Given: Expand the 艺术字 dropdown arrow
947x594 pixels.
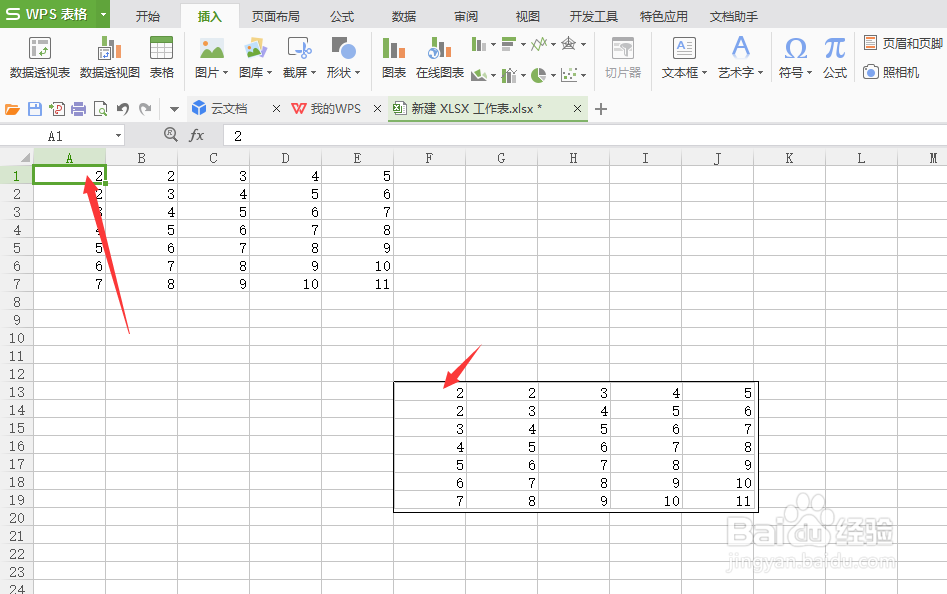Looking at the screenshot, I should pyautogui.click(x=760, y=73).
